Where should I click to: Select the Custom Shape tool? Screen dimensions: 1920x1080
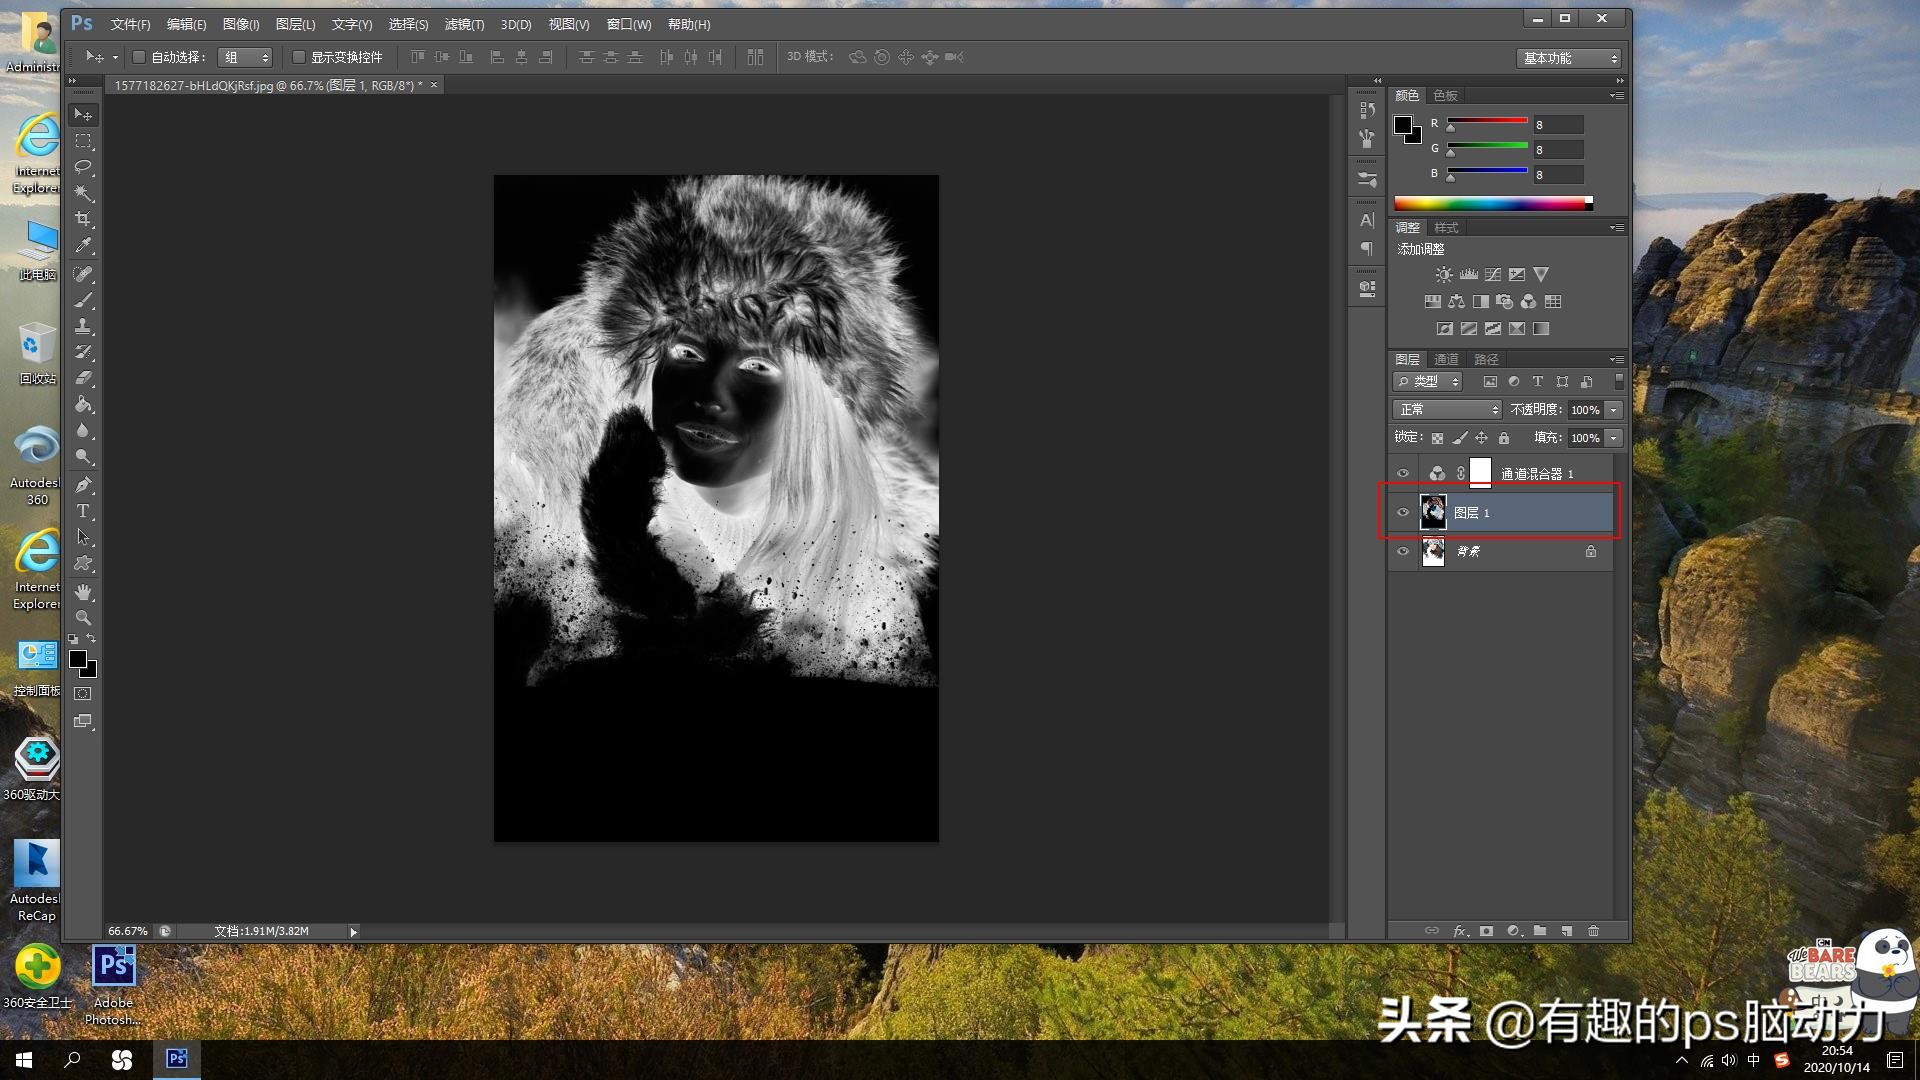(x=83, y=563)
